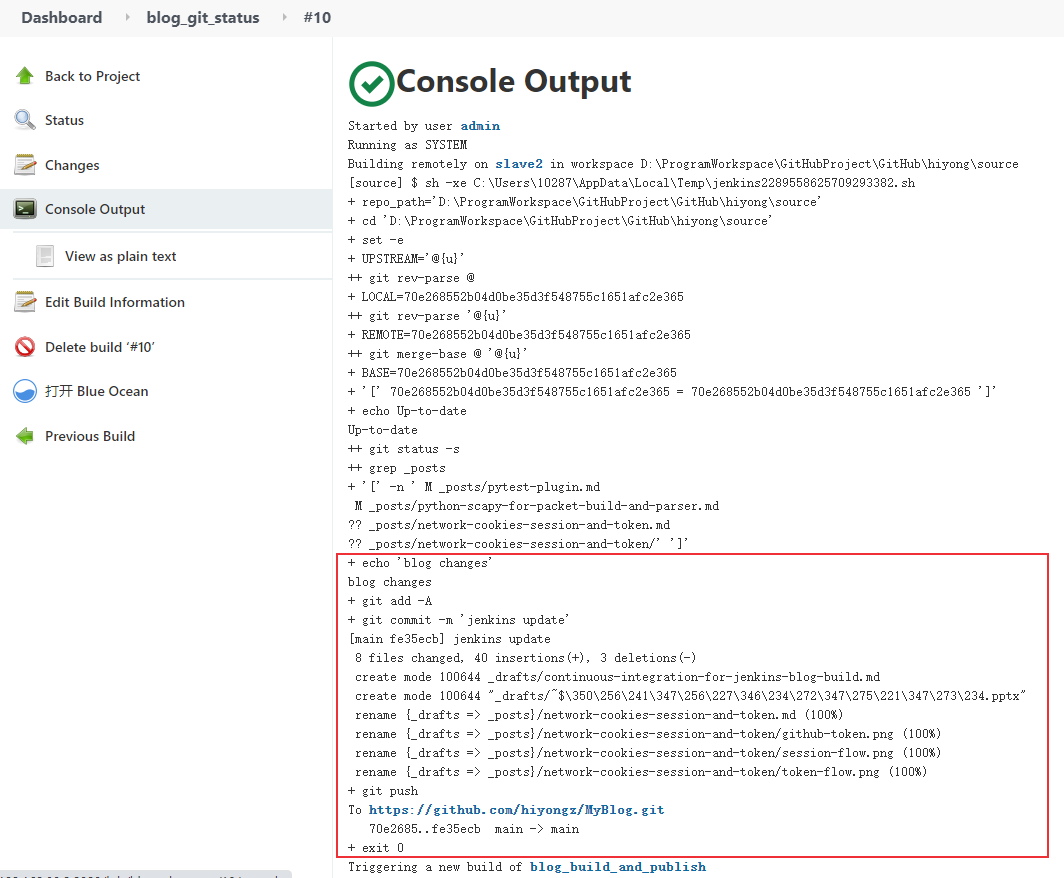The width and height of the screenshot is (1064, 878).
Task: Click the Console Output heading
Action: click(514, 81)
